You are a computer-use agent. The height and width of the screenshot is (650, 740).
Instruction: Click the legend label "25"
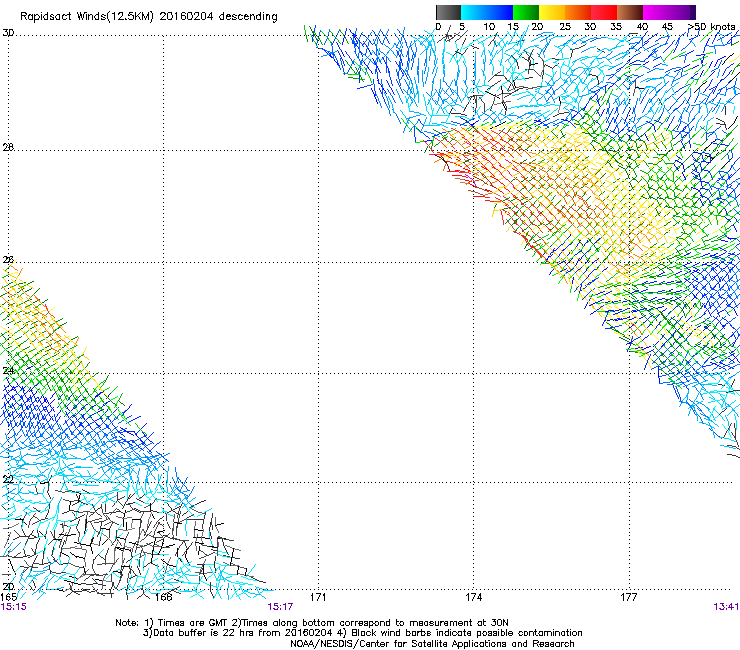[565, 27]
